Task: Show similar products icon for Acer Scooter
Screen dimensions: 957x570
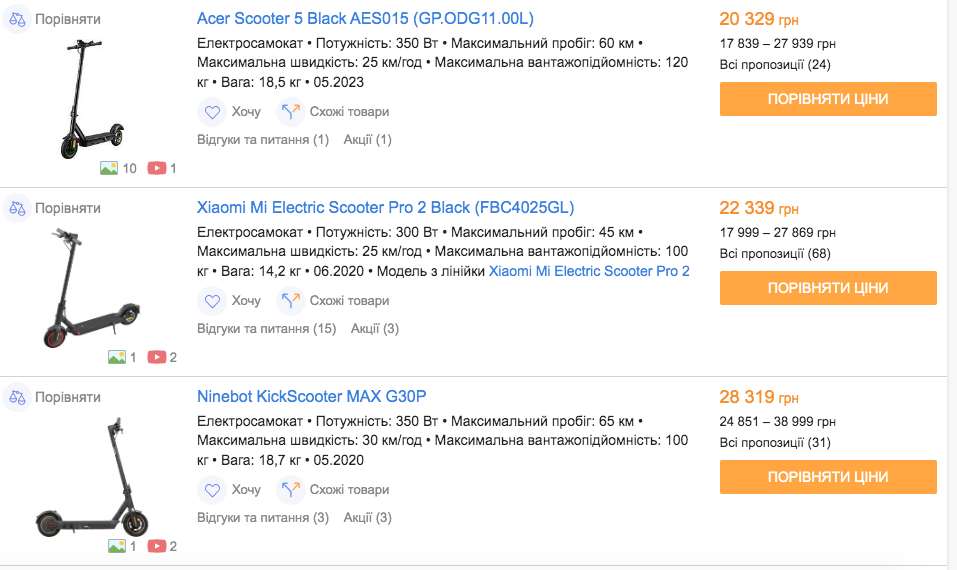Action: 290,112
